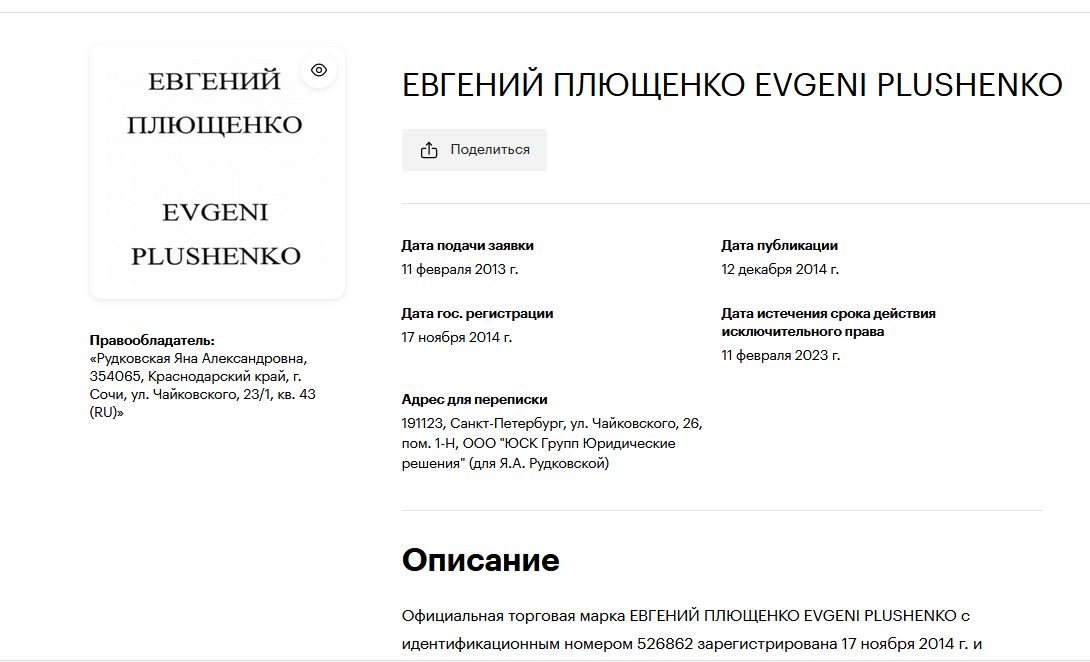
Task: Click the Адрес для переписки label
Action: click(x=474, y=399)
